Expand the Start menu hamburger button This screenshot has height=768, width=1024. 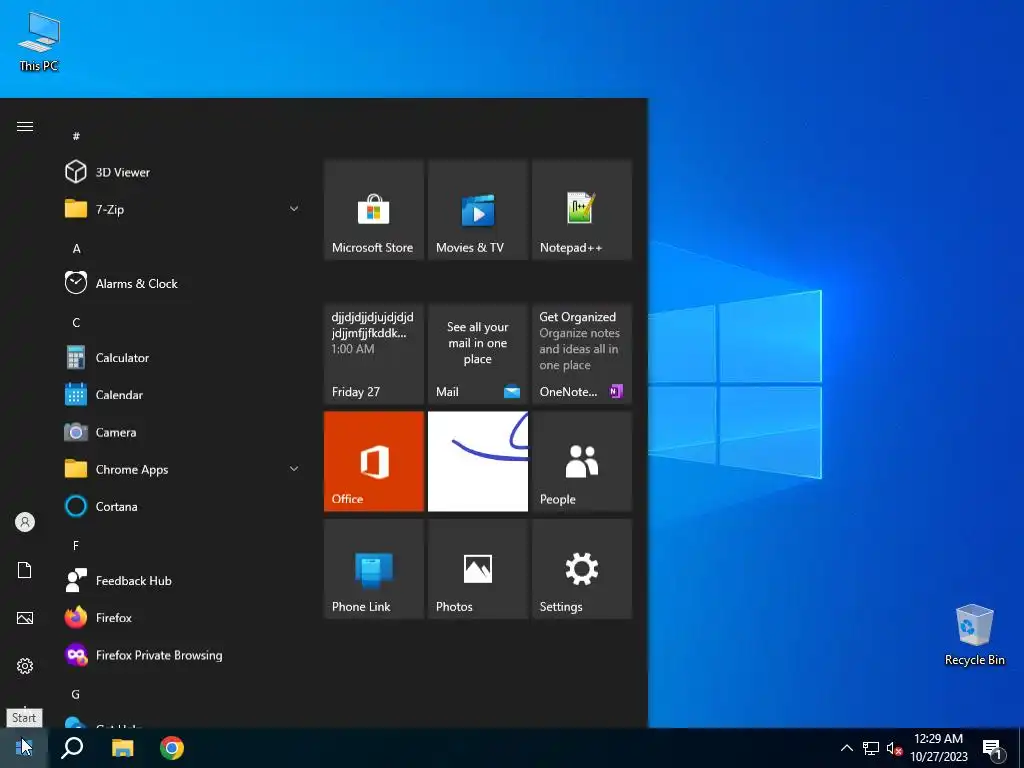coord(25,127)
